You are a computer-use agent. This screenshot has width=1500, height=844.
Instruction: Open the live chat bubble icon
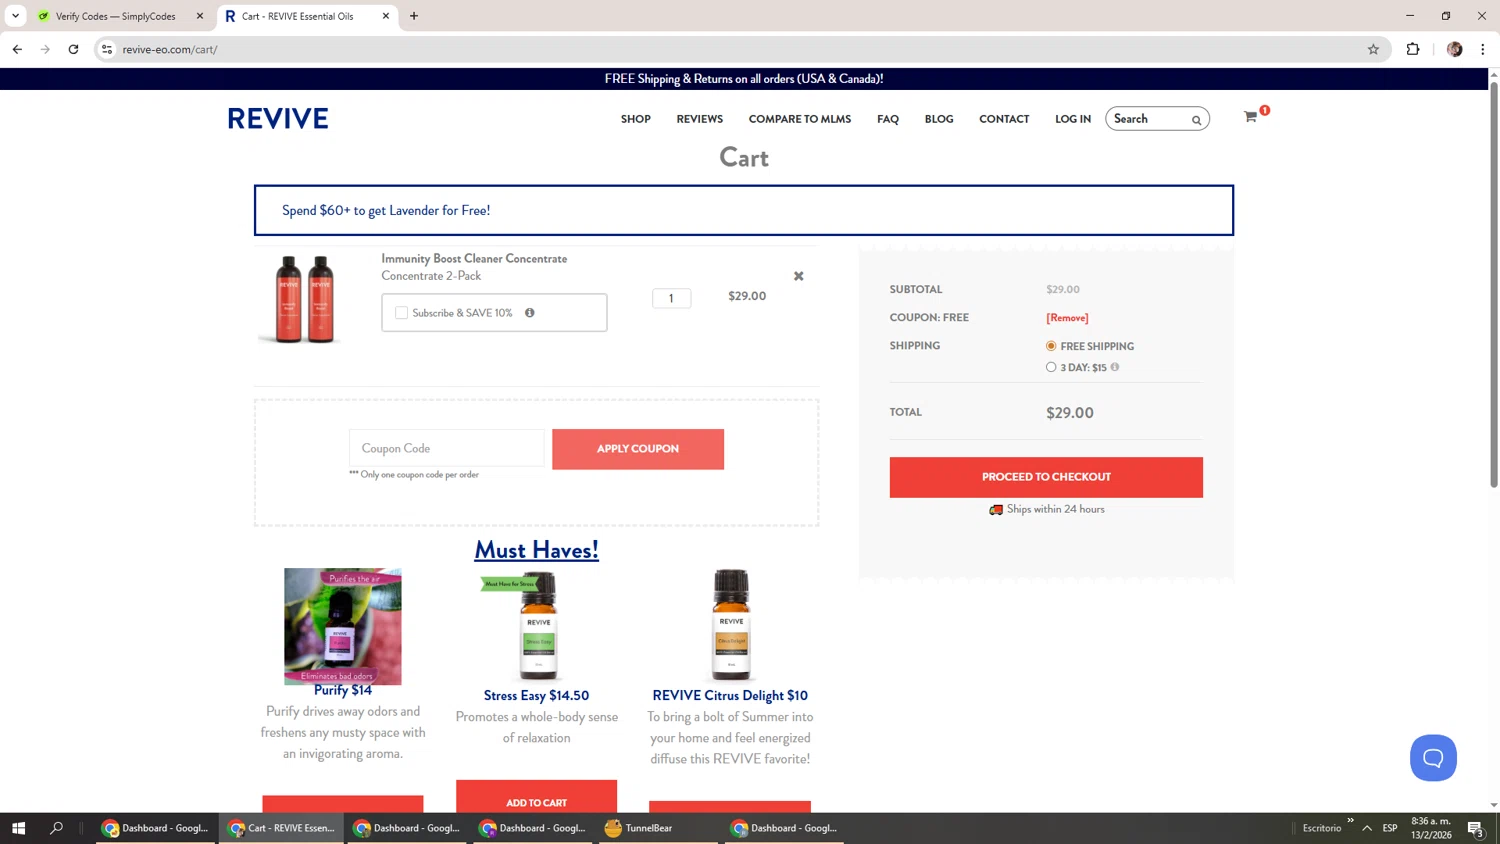click(1433, 758)
